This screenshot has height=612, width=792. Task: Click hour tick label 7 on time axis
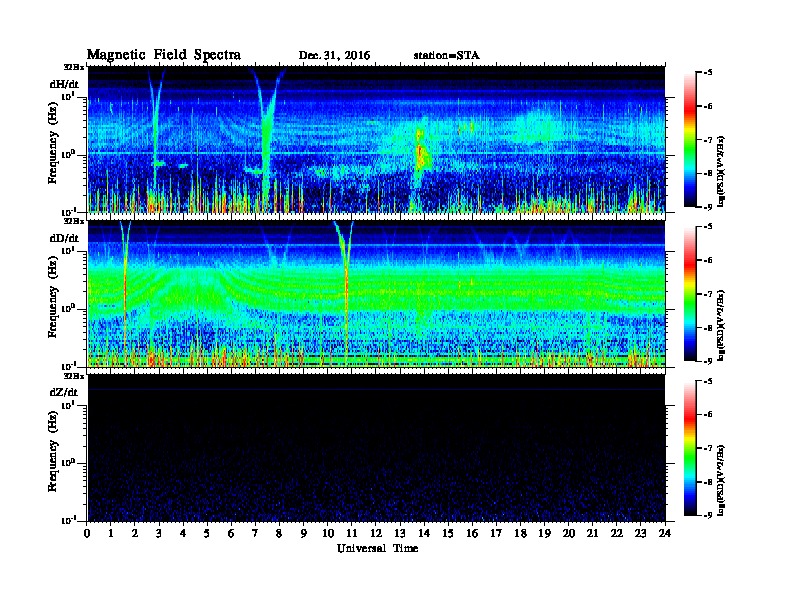[255, 533]
